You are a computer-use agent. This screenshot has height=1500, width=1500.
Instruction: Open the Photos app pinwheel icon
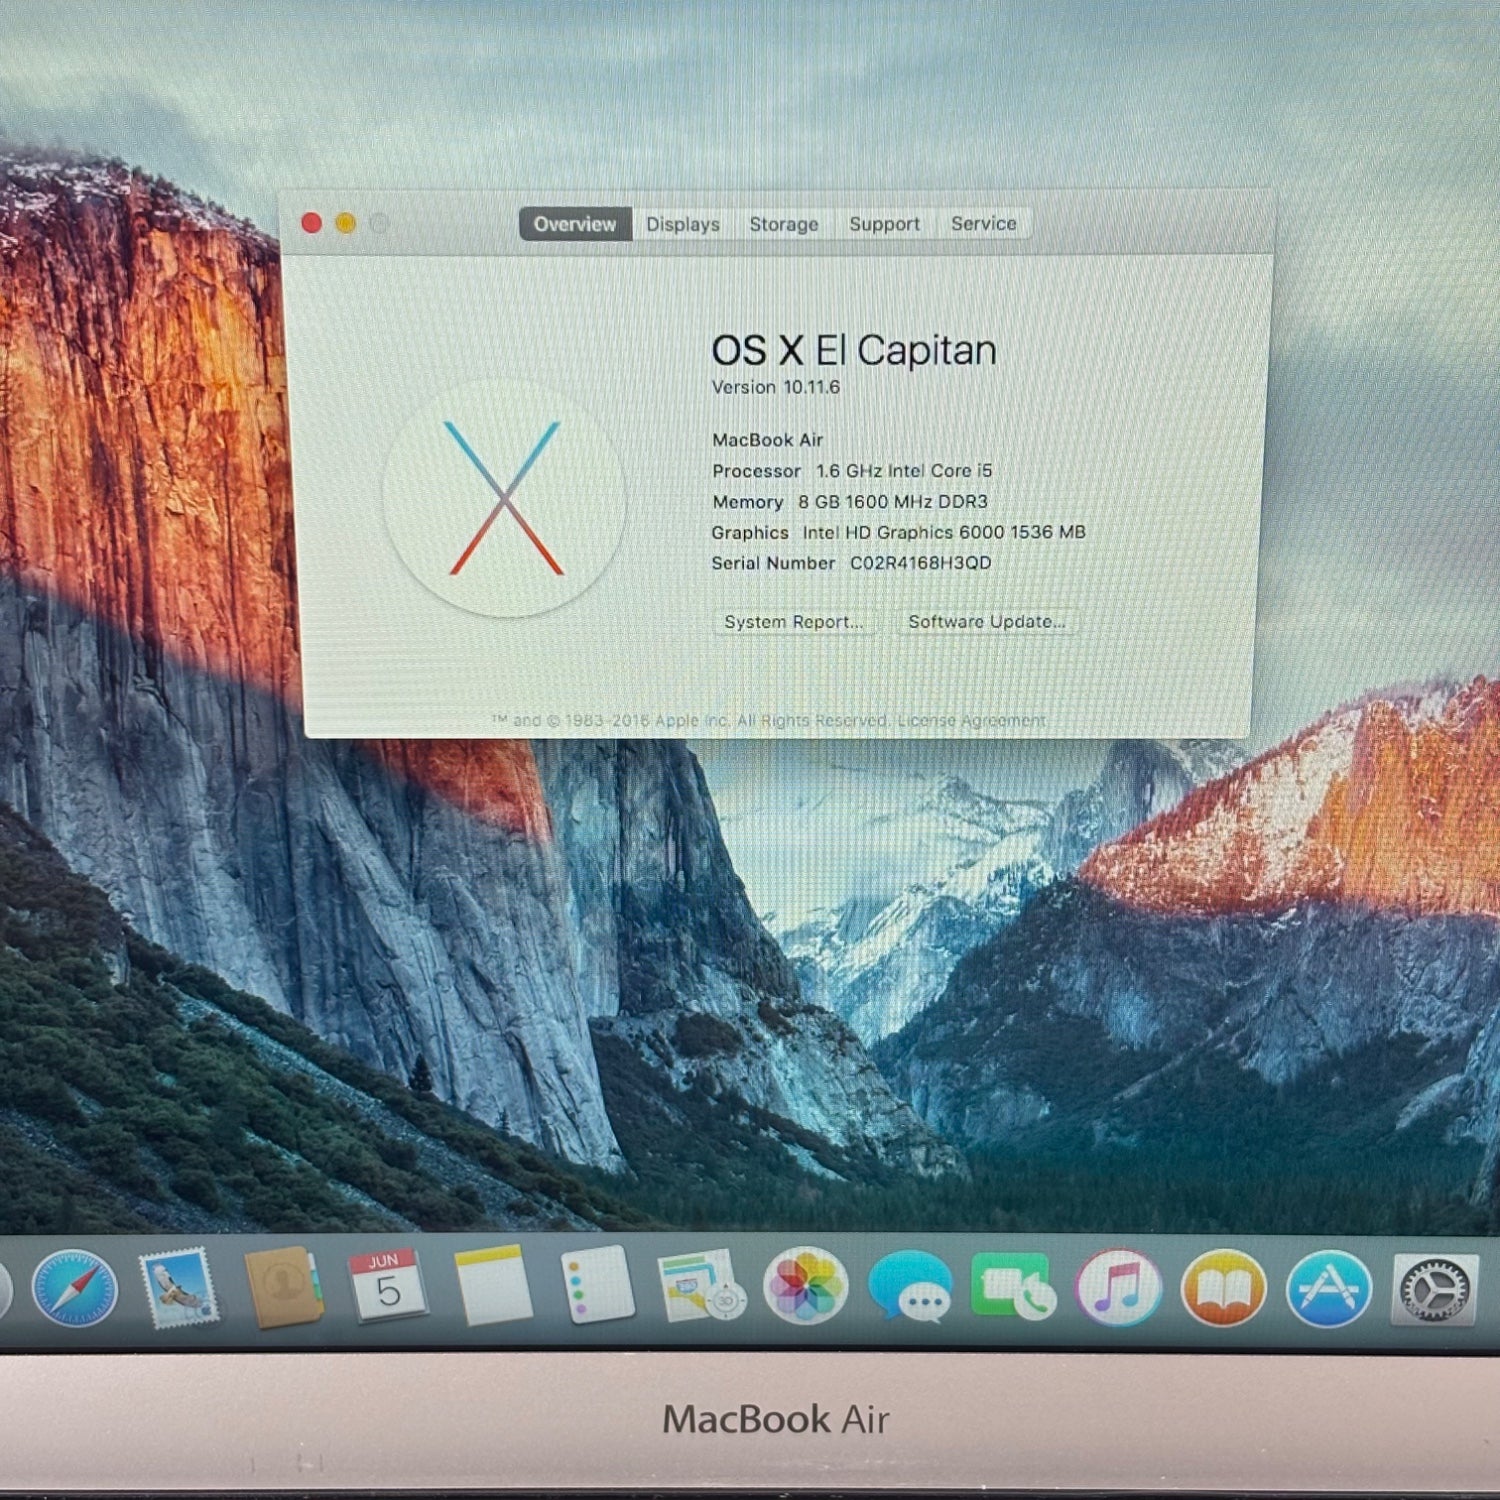tap(806, 1286)
